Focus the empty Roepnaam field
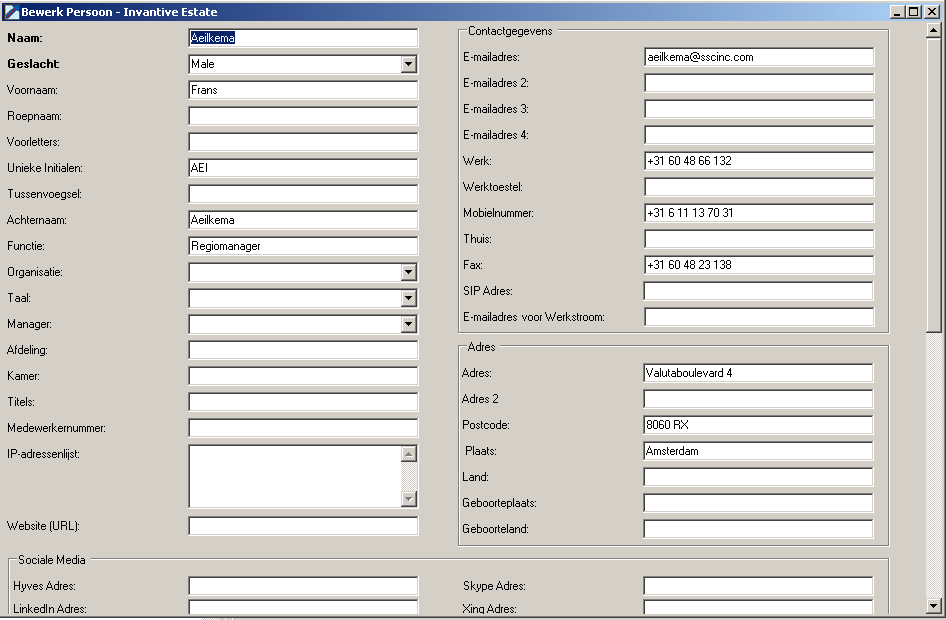The width and height of the screenshot is (946, 620). (x=303, y=116)
